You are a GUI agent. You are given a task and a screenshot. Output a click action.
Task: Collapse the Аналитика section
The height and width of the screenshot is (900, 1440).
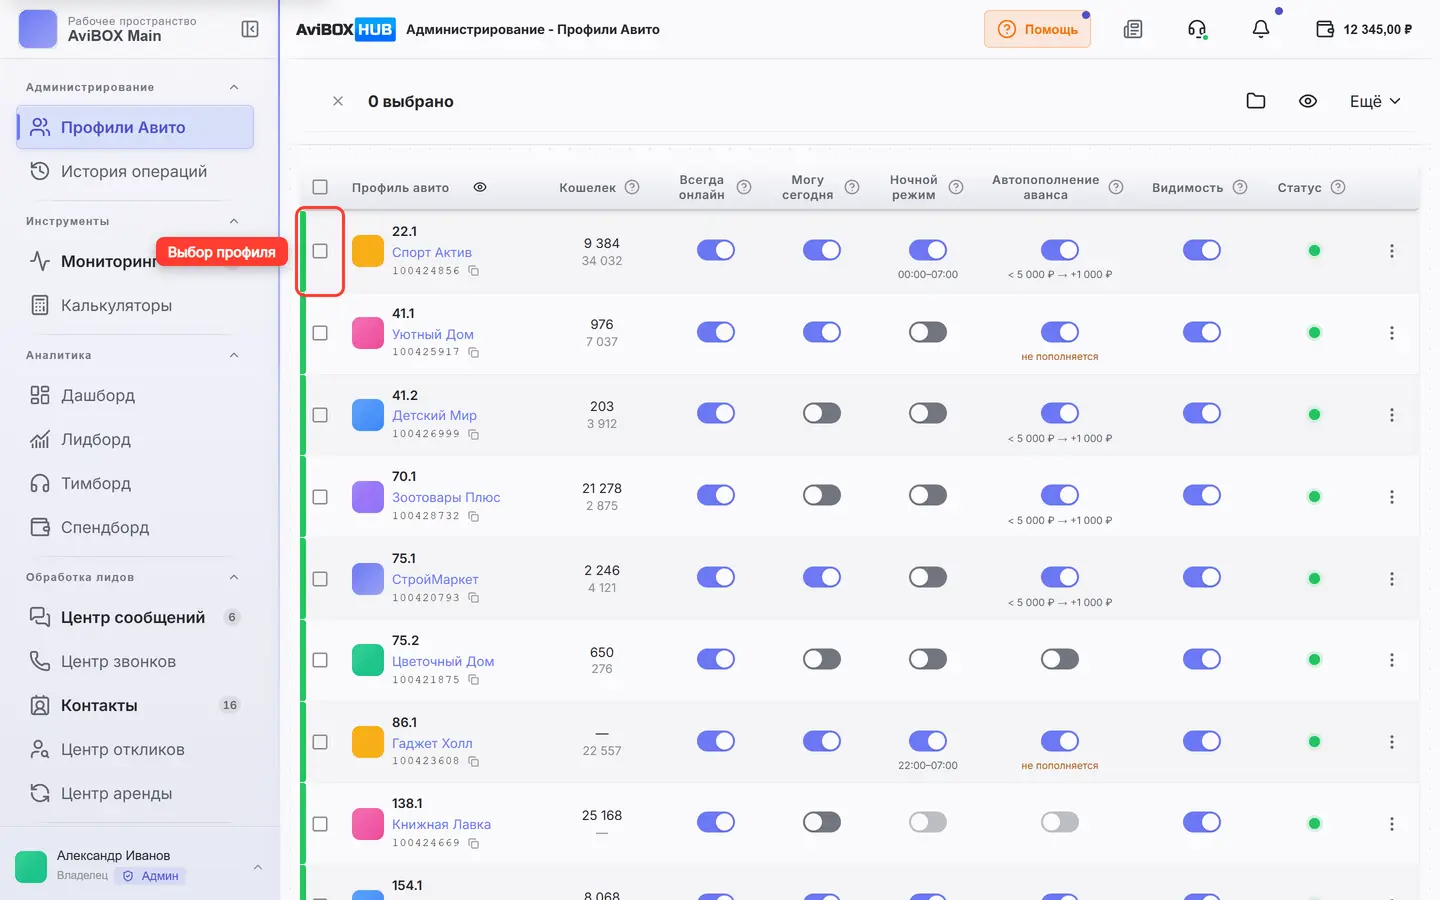[x=234, y=355]
